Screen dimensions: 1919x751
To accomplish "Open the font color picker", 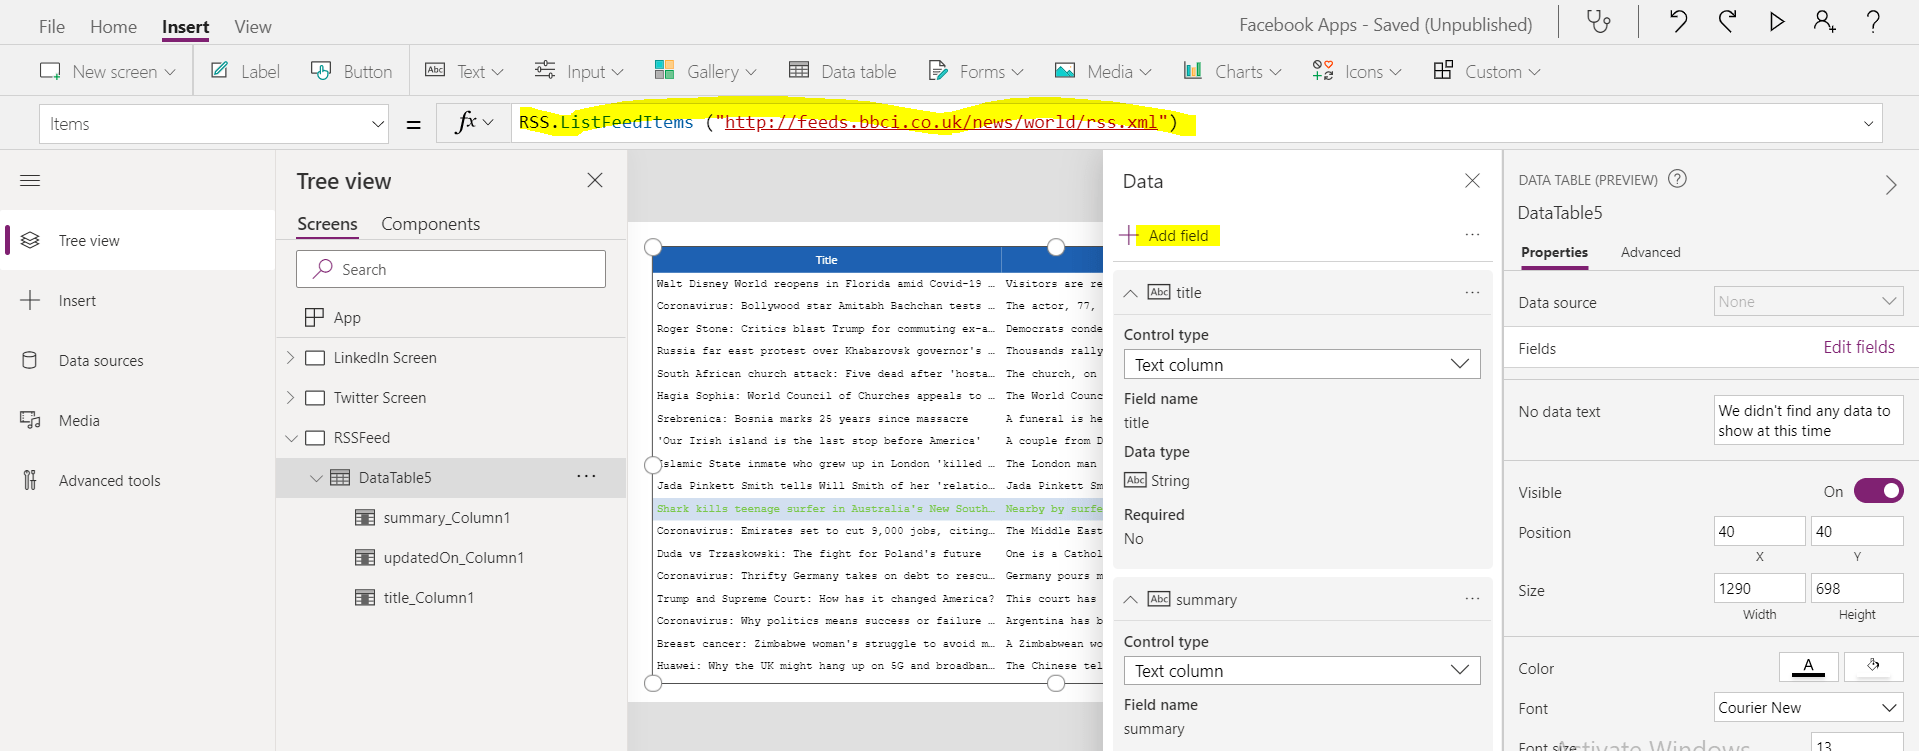I will (x=1808, y=666).
